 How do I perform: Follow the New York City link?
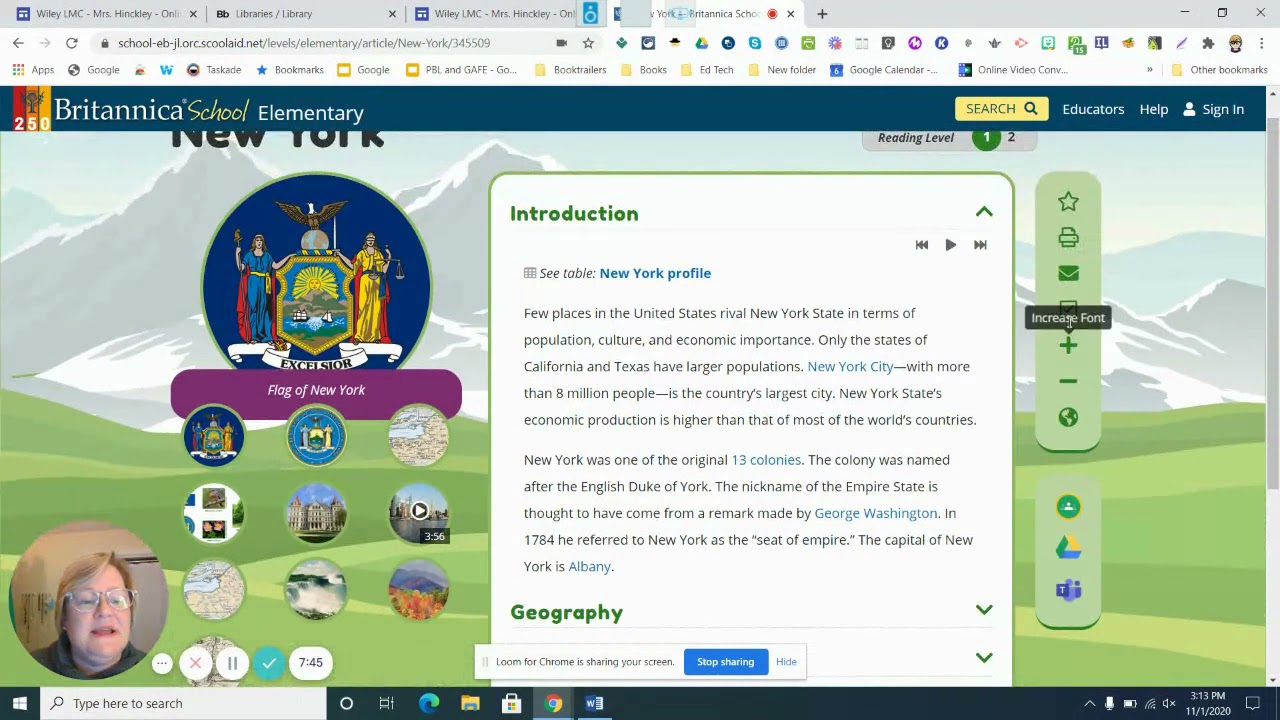850,366
